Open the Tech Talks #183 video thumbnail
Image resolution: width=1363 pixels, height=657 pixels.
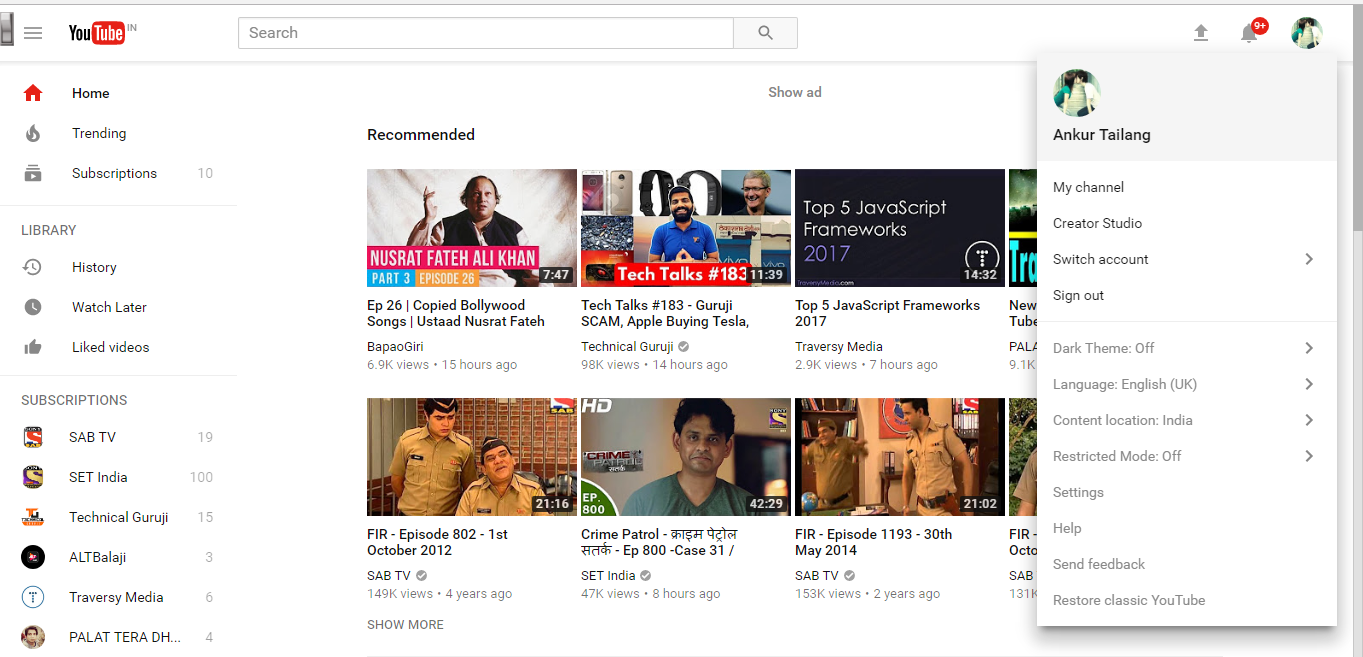[x=686, y=228]
